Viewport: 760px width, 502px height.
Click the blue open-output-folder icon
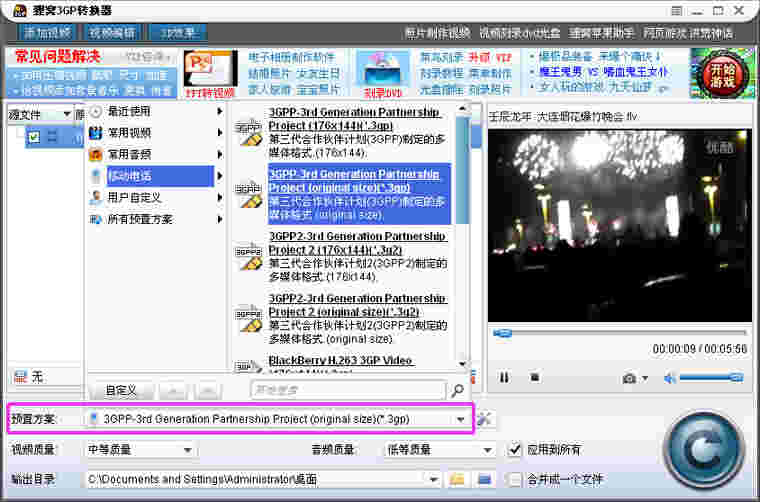tap(484, 480)
